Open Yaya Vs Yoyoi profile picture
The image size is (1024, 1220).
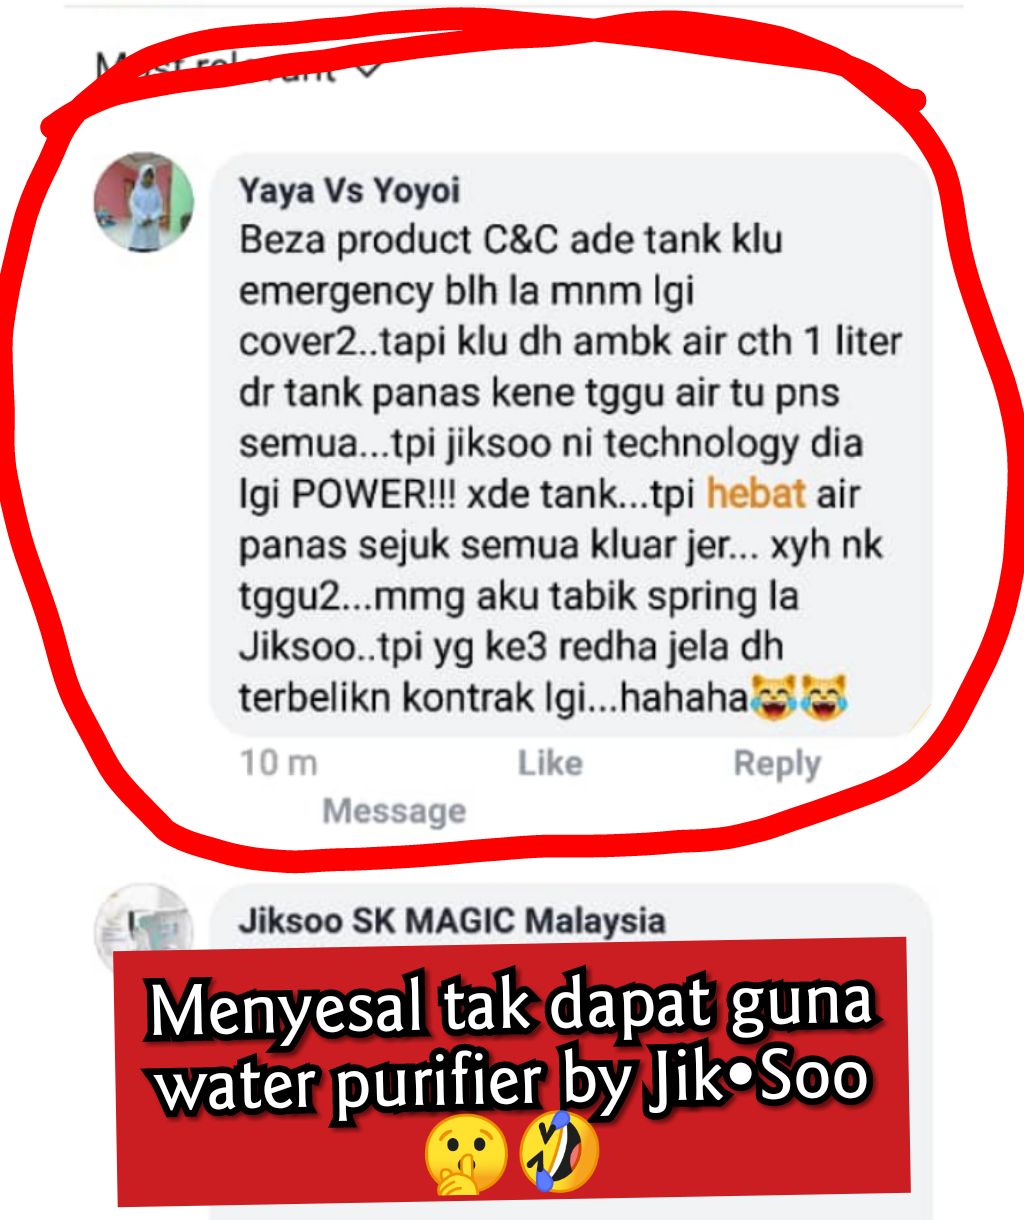[x=144, y=202]
